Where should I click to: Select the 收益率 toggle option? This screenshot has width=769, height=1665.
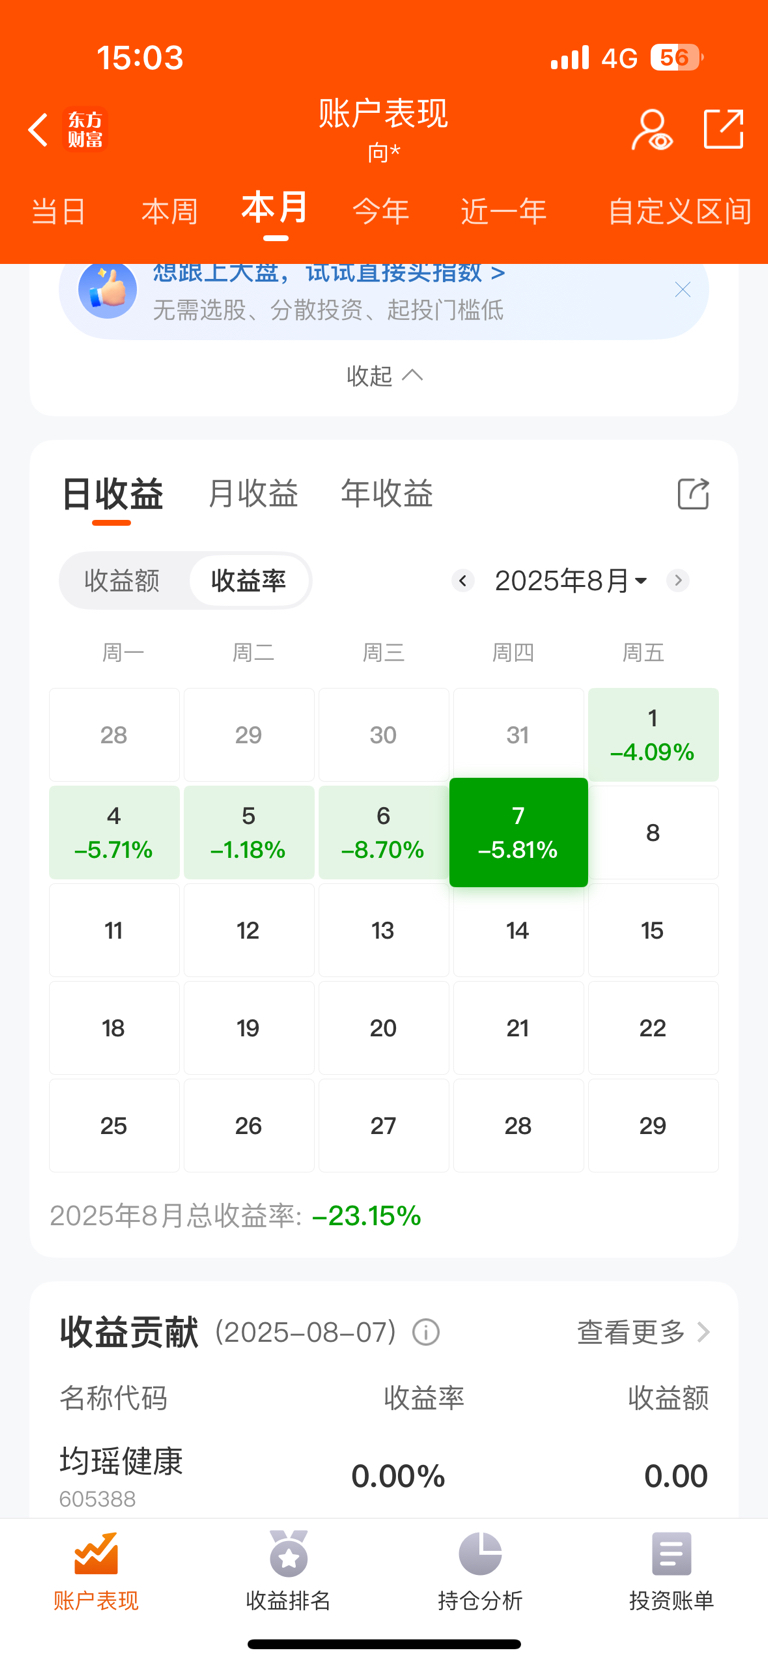coord(249,581)
